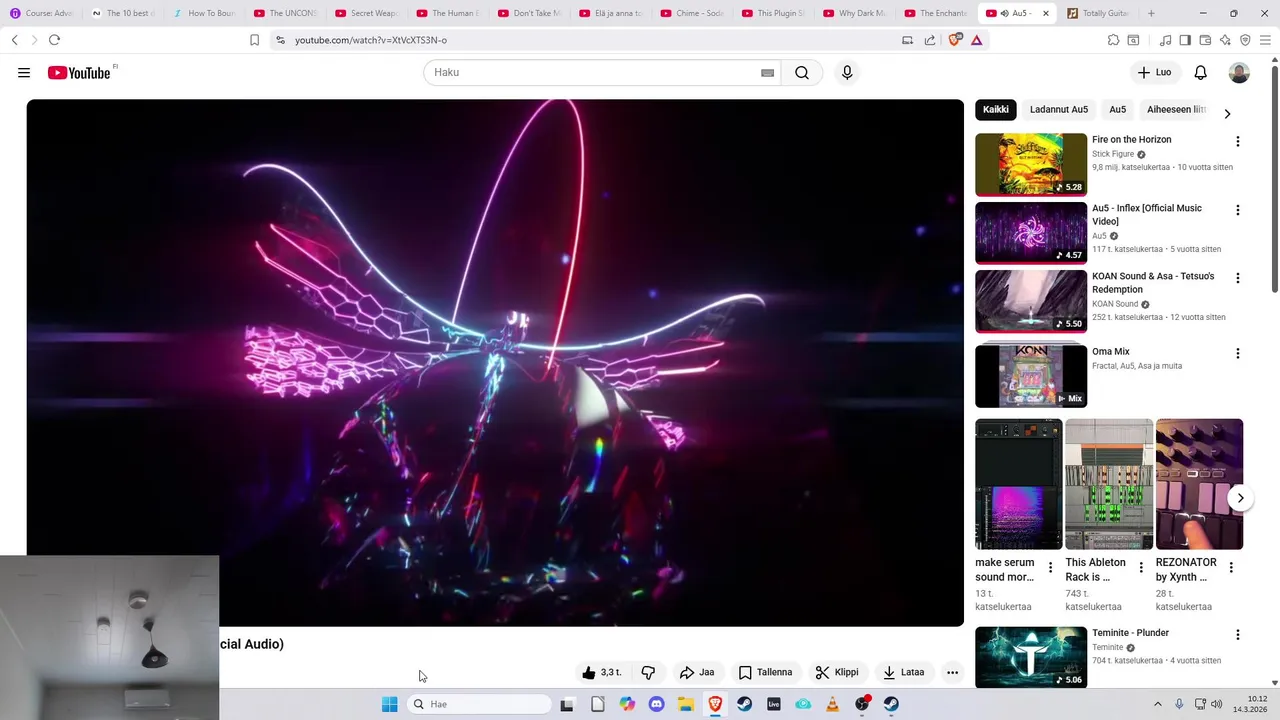Open KOAN Sound Tetsuo's Redemption thumbnail
The image size is (1280, 720).
click(x=1031, y=301)
